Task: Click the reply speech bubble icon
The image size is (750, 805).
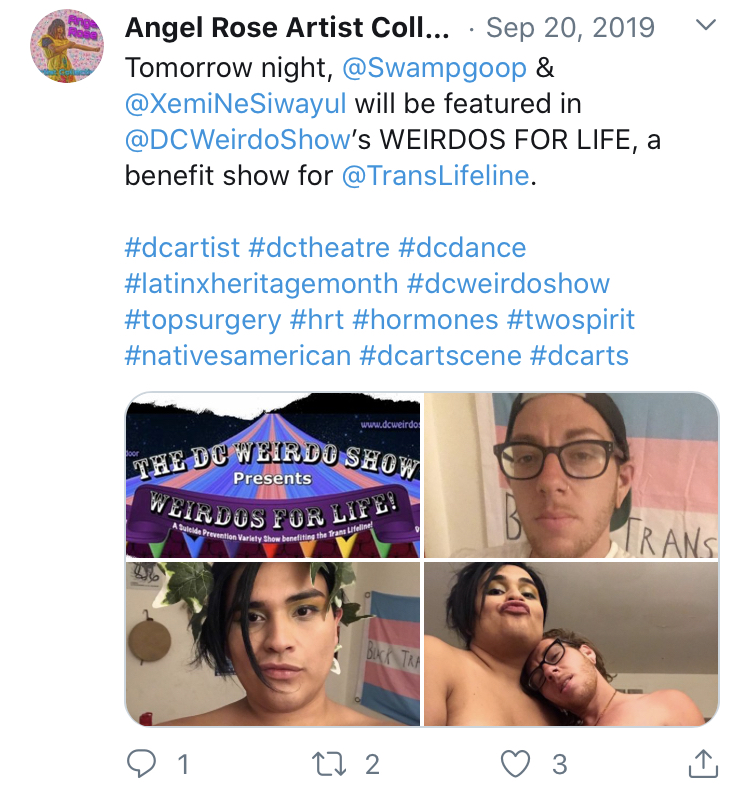Action: pyautogui.click(x=141, y=763)
